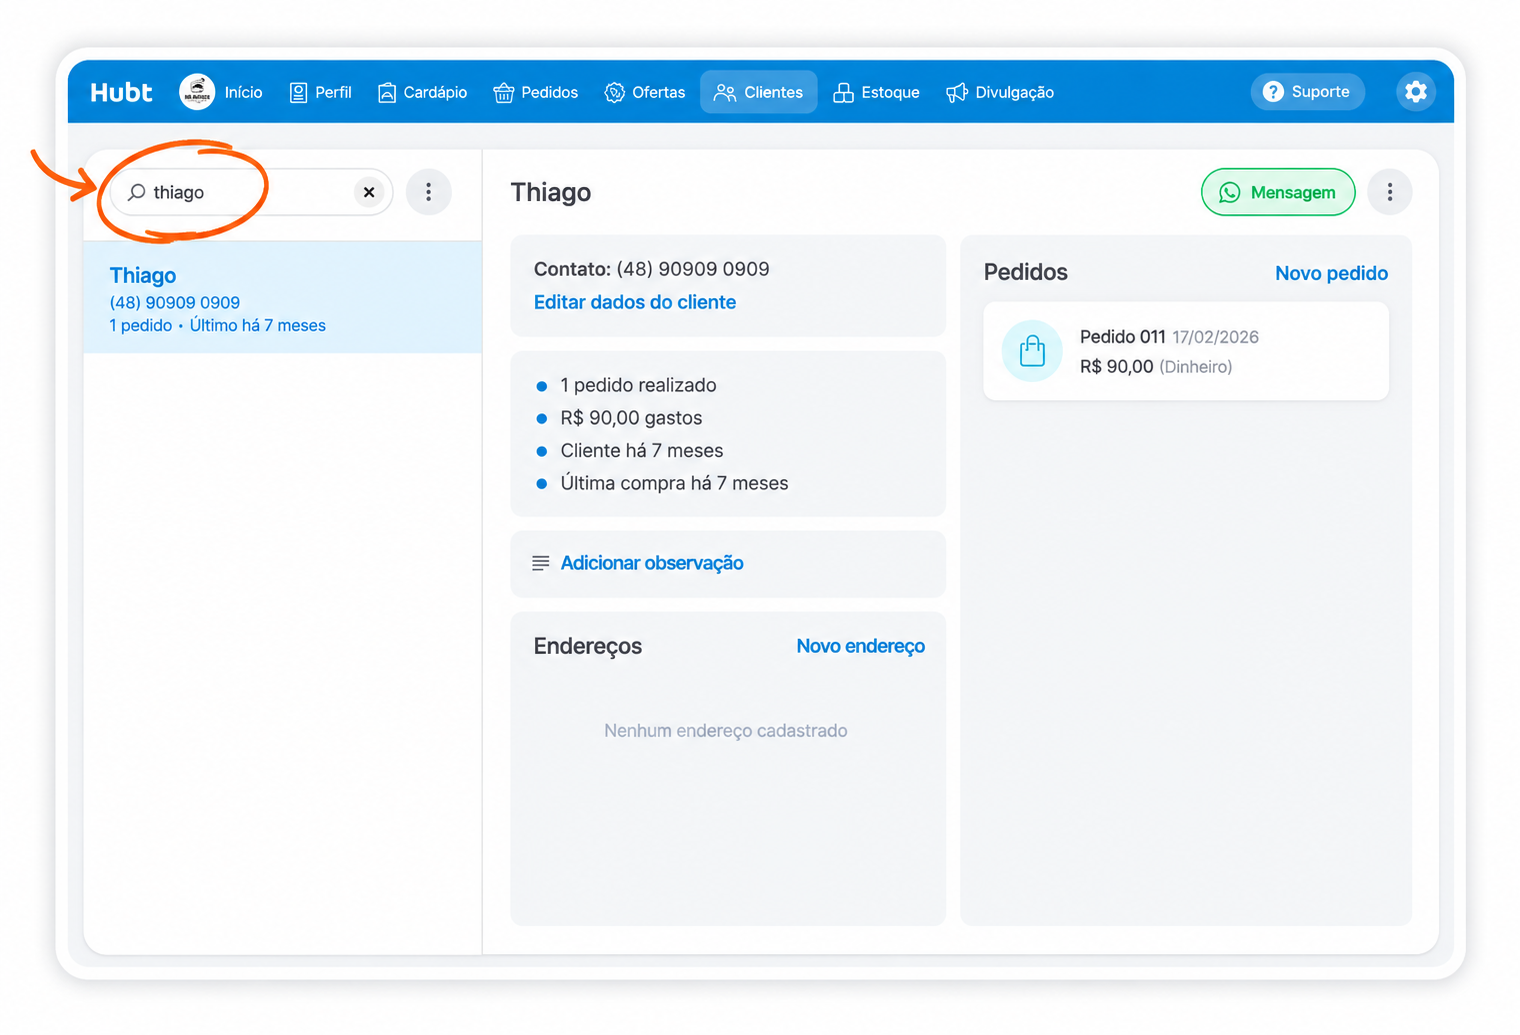The width and height of the screenshot is (1520, 1035).
Task: Click Adicionar observação link
Action: point(652,563)
